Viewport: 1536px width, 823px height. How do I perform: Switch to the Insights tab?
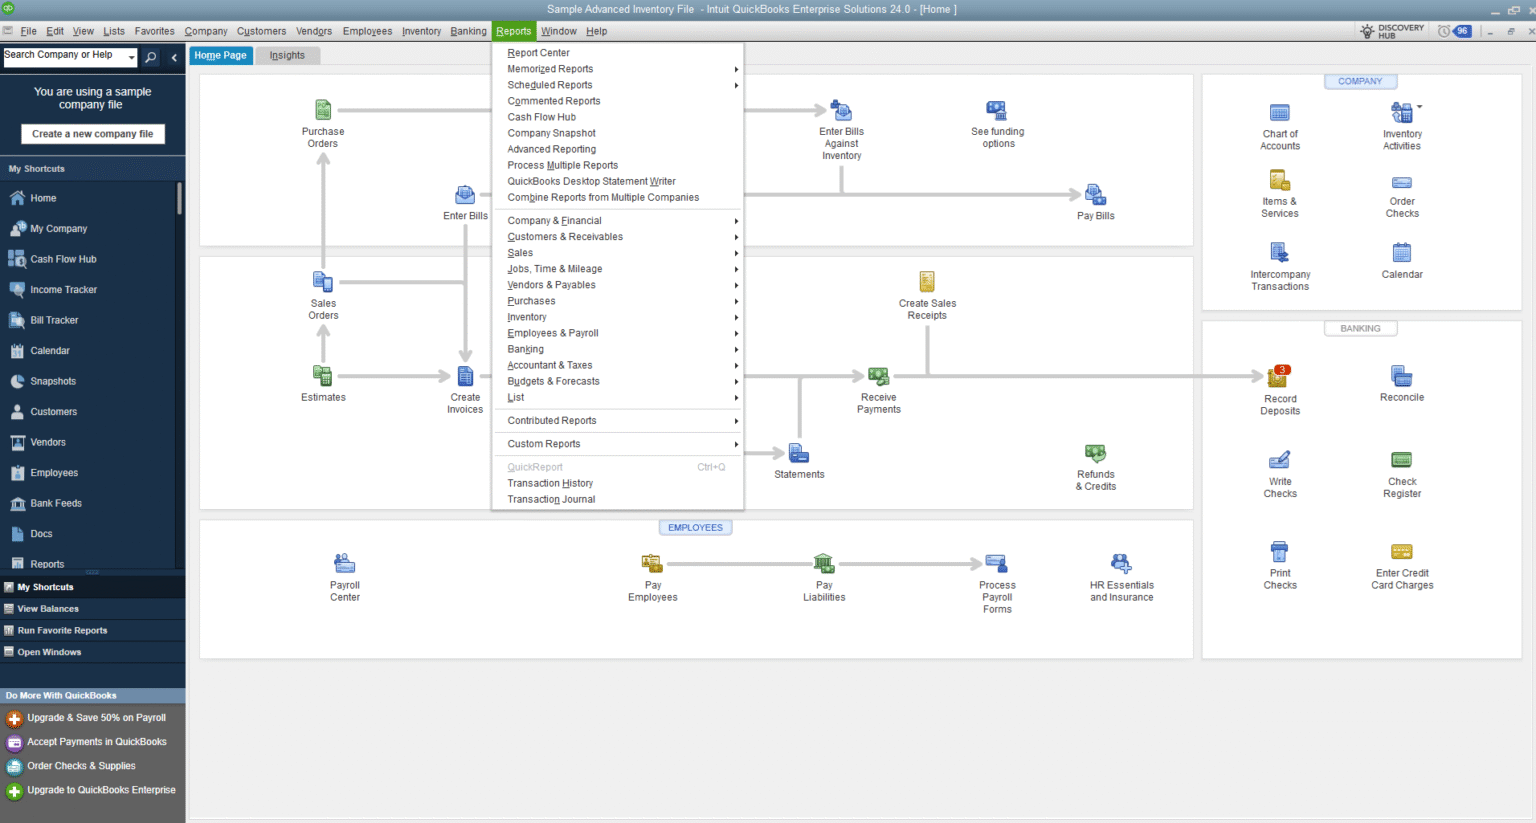pos(287,55)
